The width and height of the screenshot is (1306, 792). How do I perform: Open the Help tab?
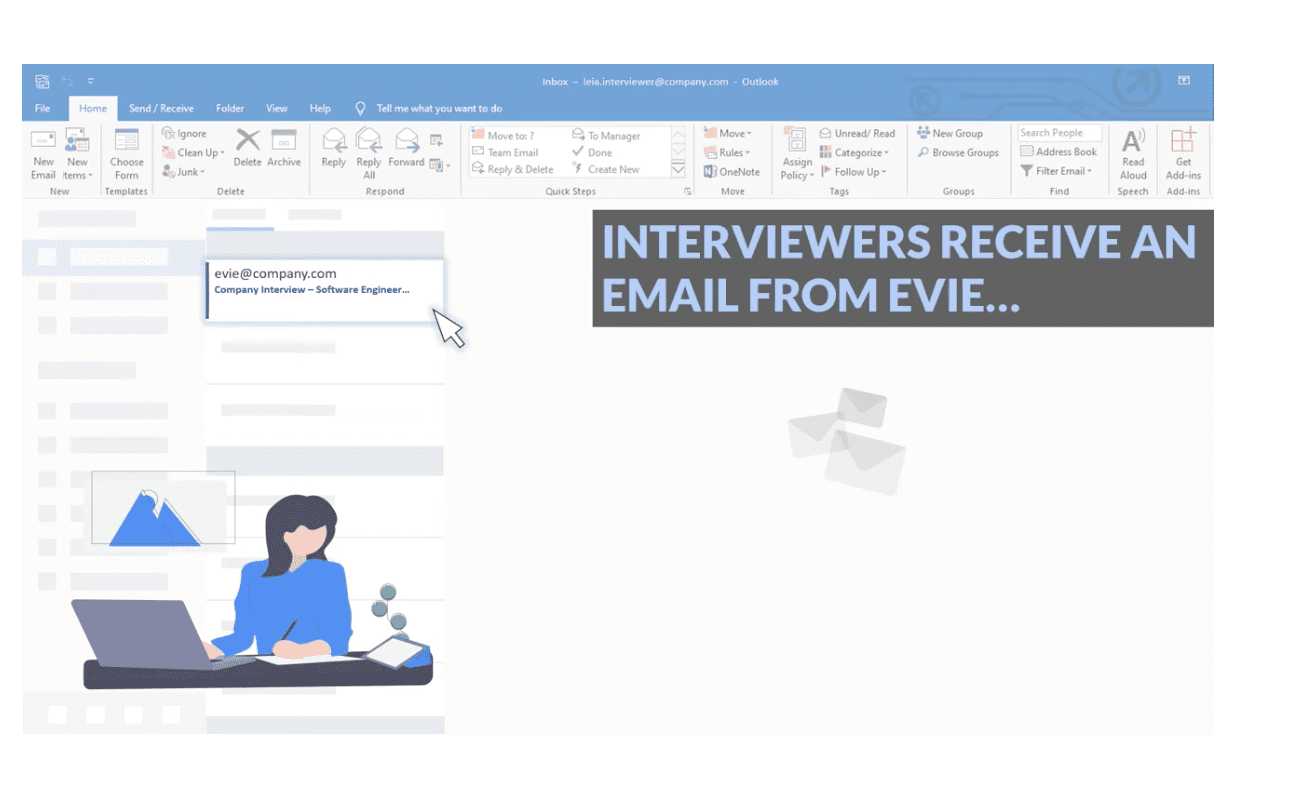pyautogui.click(x=320, y=108)
